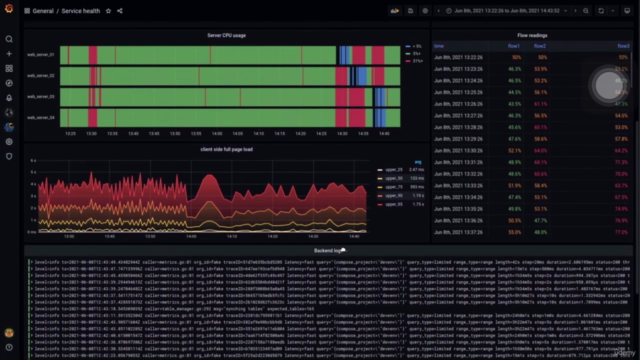This screenshot has width=640, height=360.
Task: Refresh the dashboard
Action: pos(601,11)
